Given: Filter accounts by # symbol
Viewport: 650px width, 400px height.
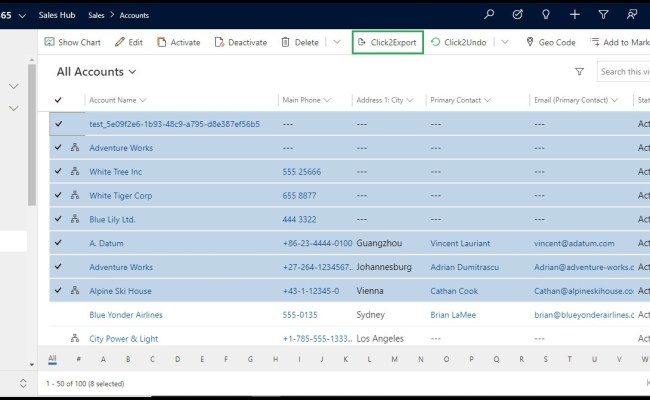Looking at the screenshot, I should pos(78,359).
